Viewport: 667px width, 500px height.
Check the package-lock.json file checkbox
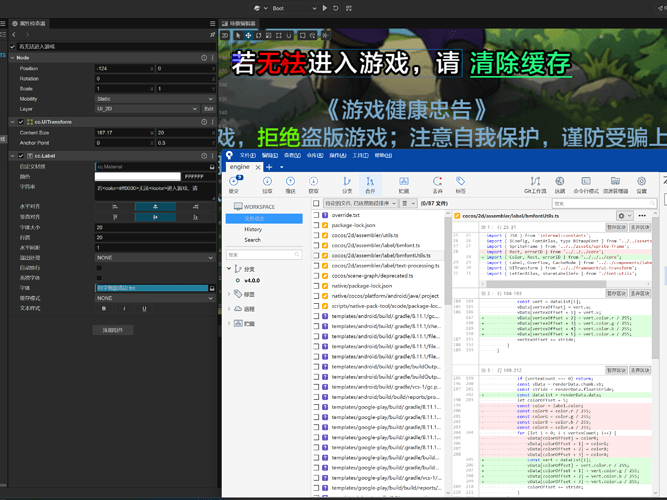tap(316, 226)
